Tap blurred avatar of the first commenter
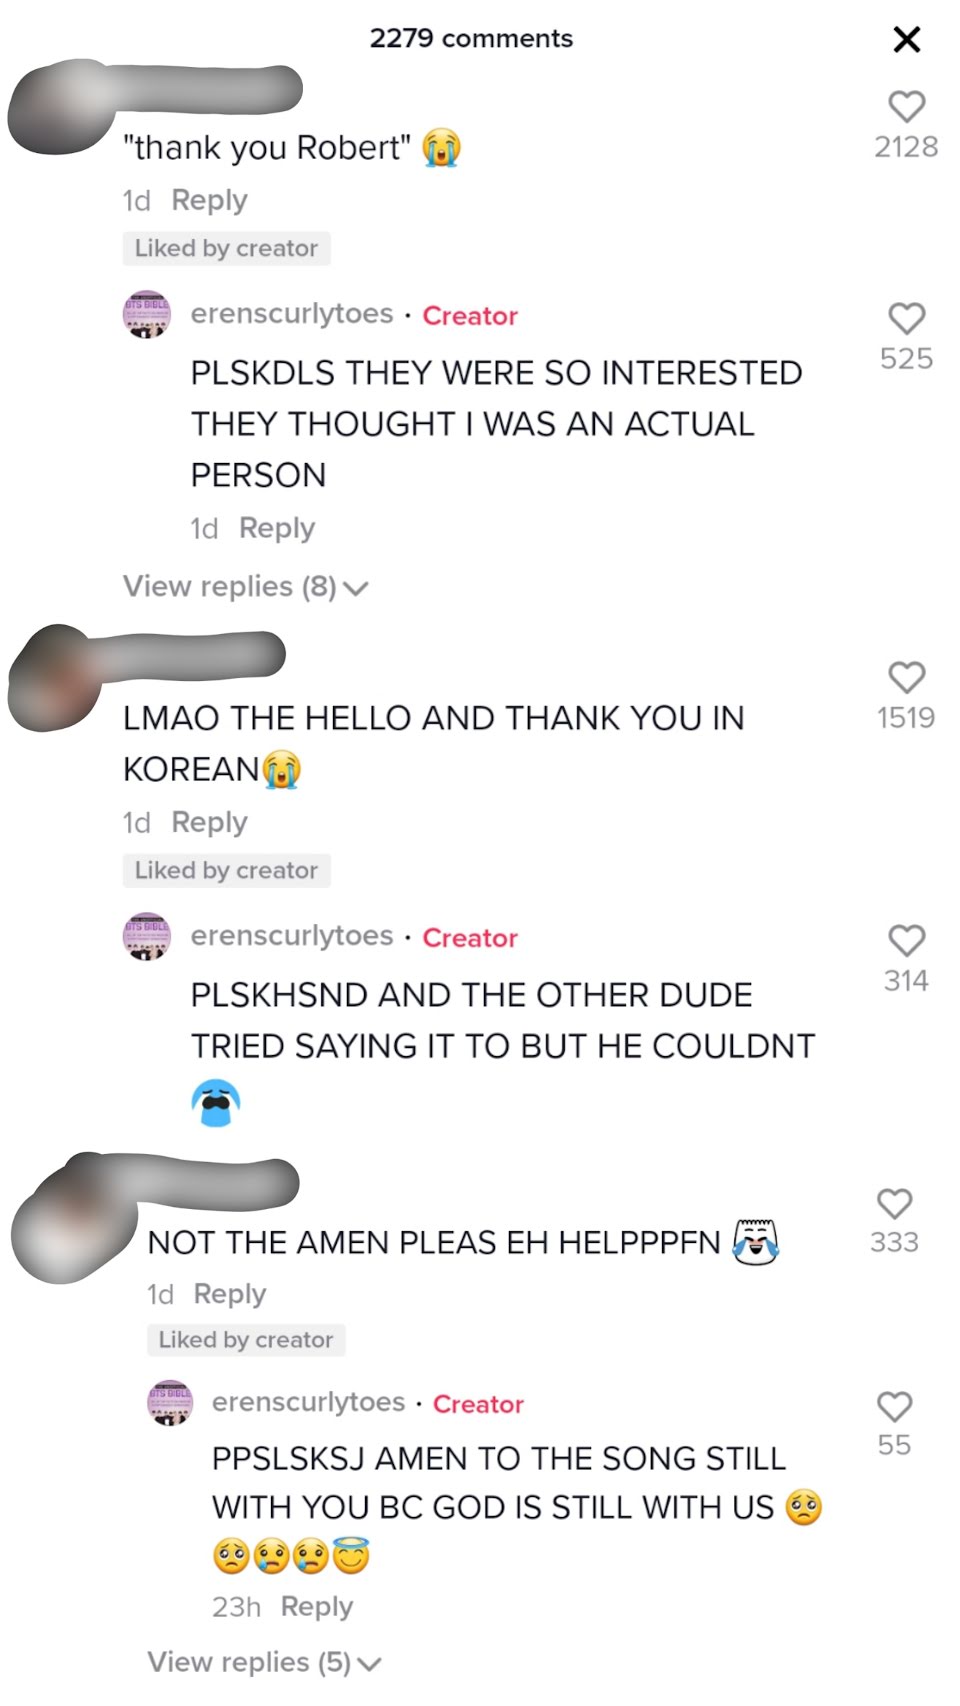Image resolution: width=960 pixels, height=1706 pixels. click(62, 108)
